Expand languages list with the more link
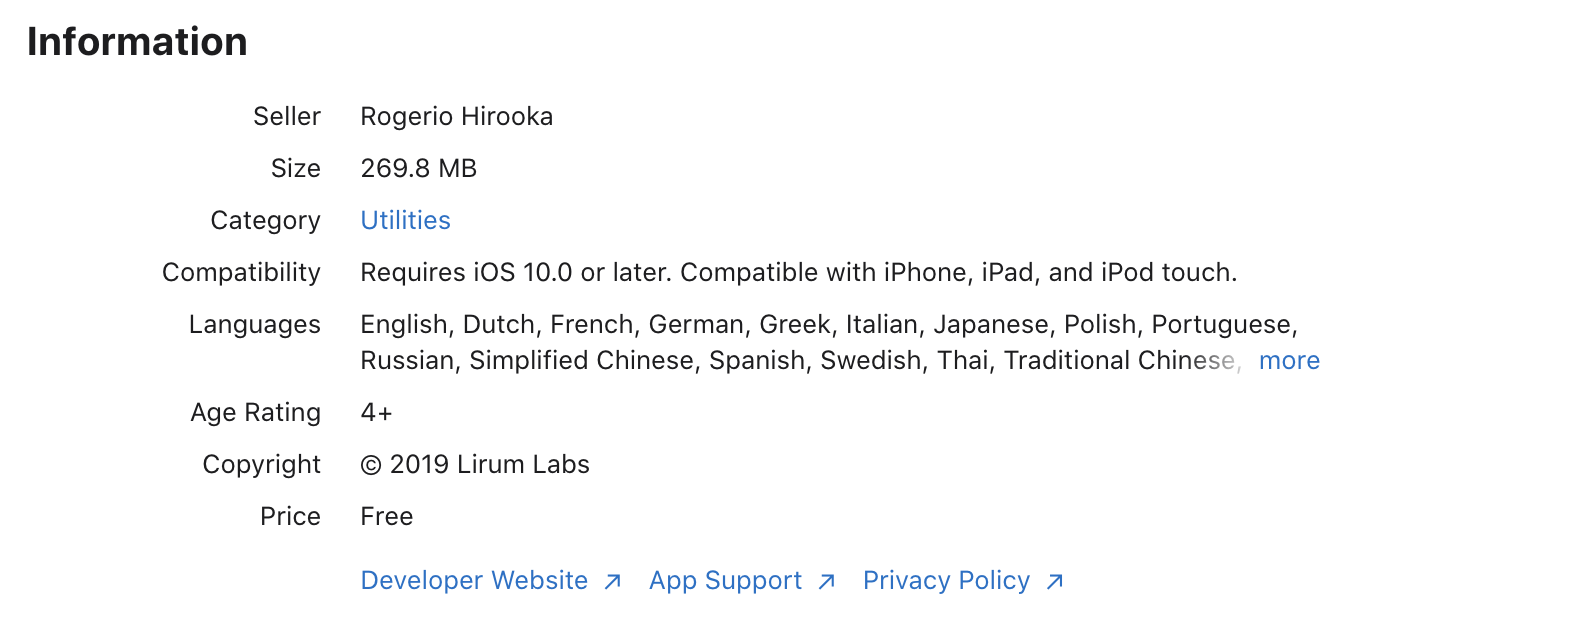1591x639 pixels. 1289,360
